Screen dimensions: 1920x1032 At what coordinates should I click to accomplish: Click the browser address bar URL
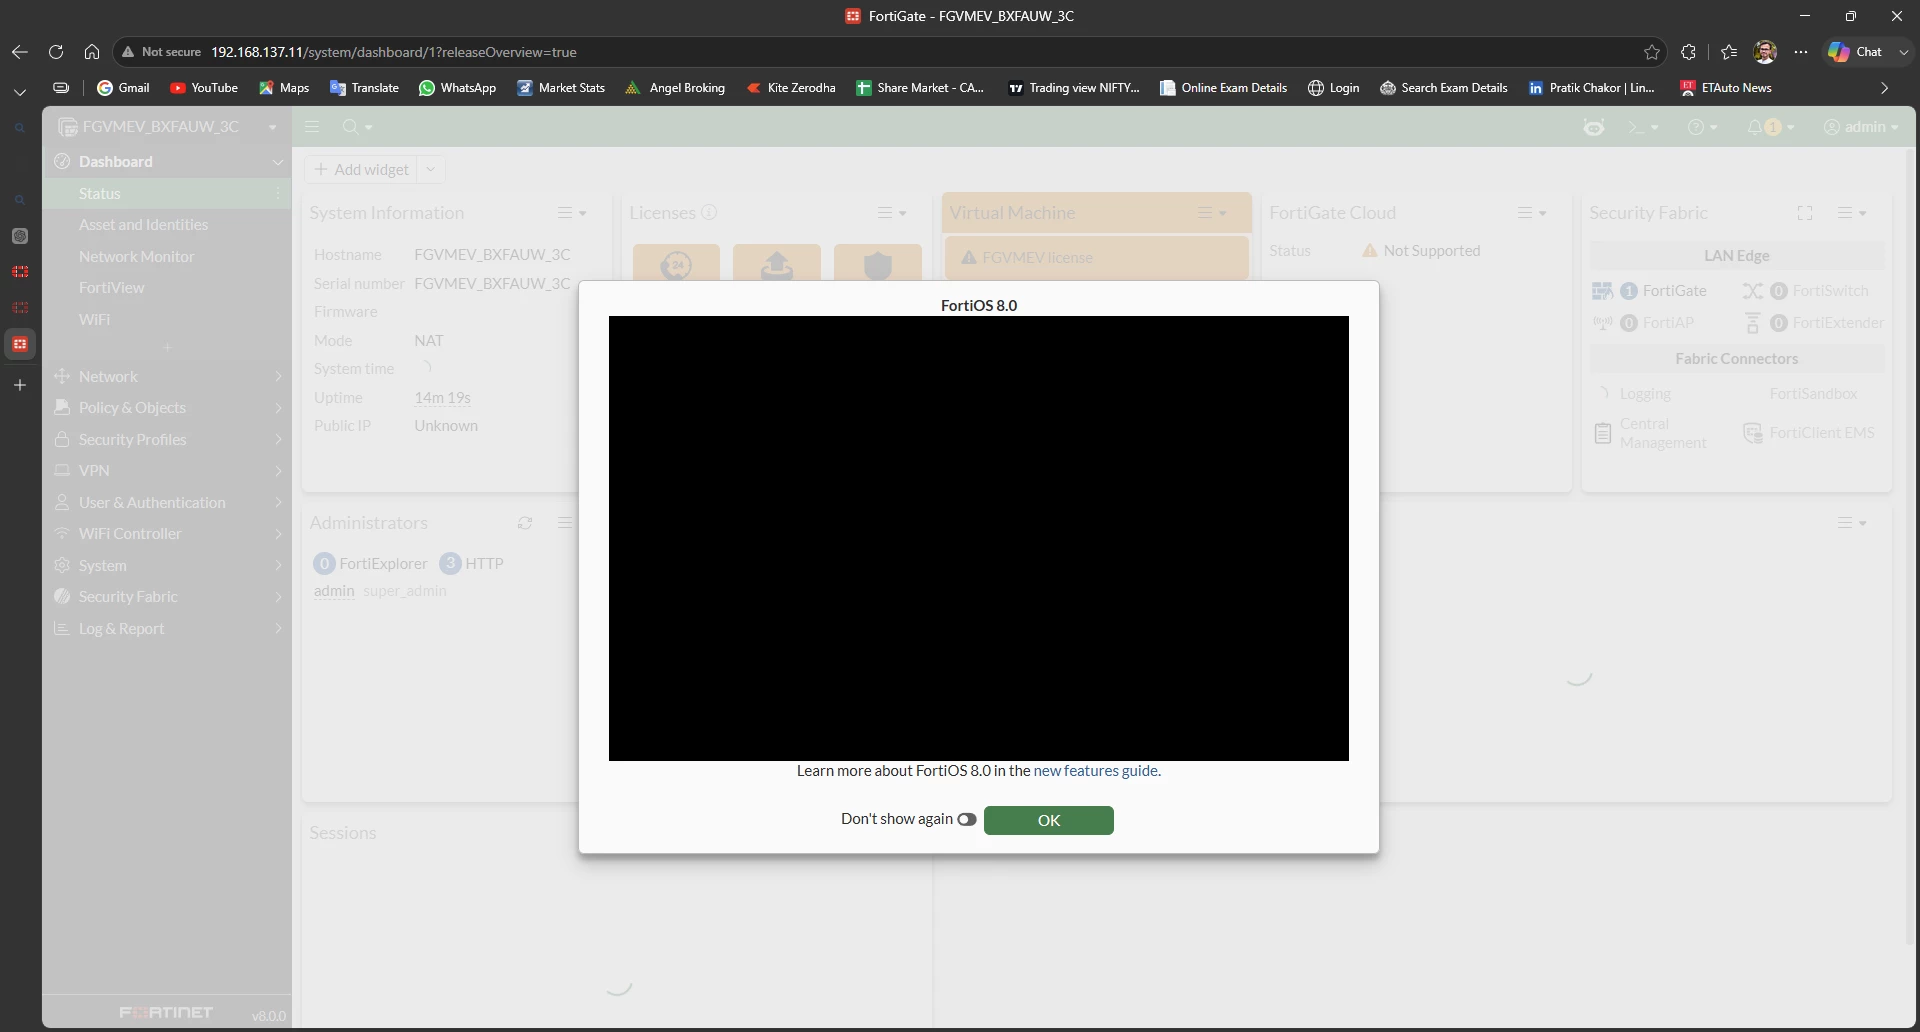394,52
